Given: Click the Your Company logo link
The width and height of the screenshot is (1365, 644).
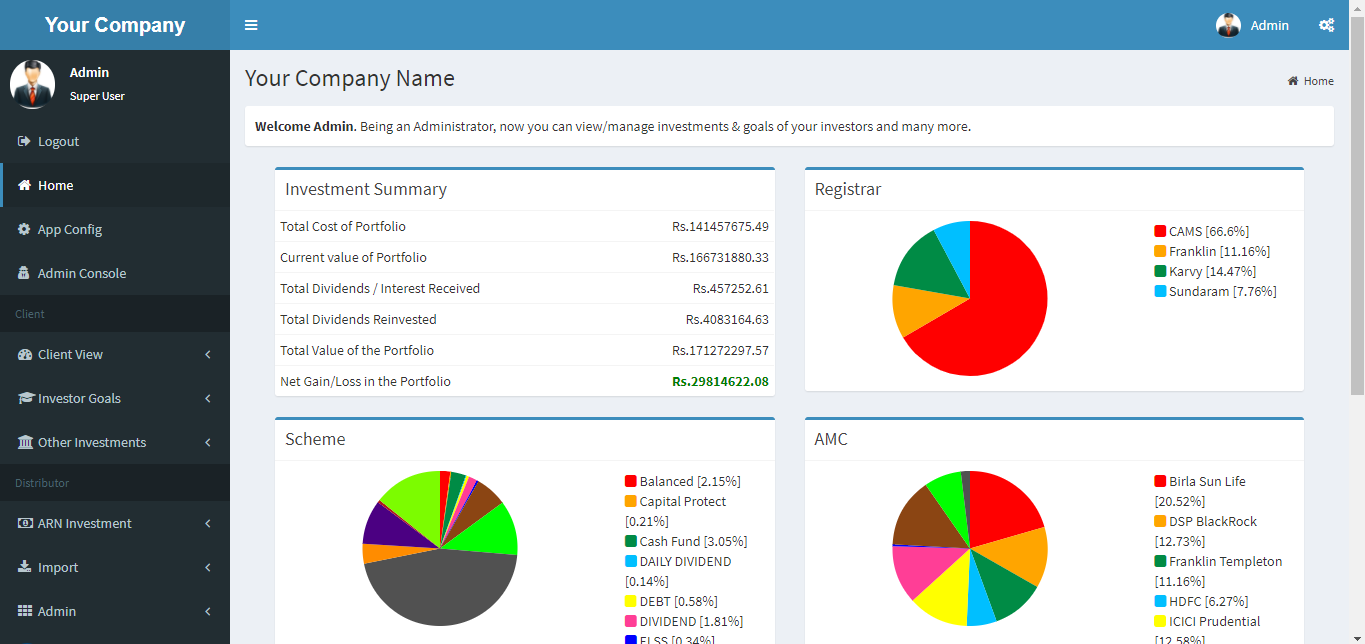Looking at the screenshot, I should [x=115, y=25].
